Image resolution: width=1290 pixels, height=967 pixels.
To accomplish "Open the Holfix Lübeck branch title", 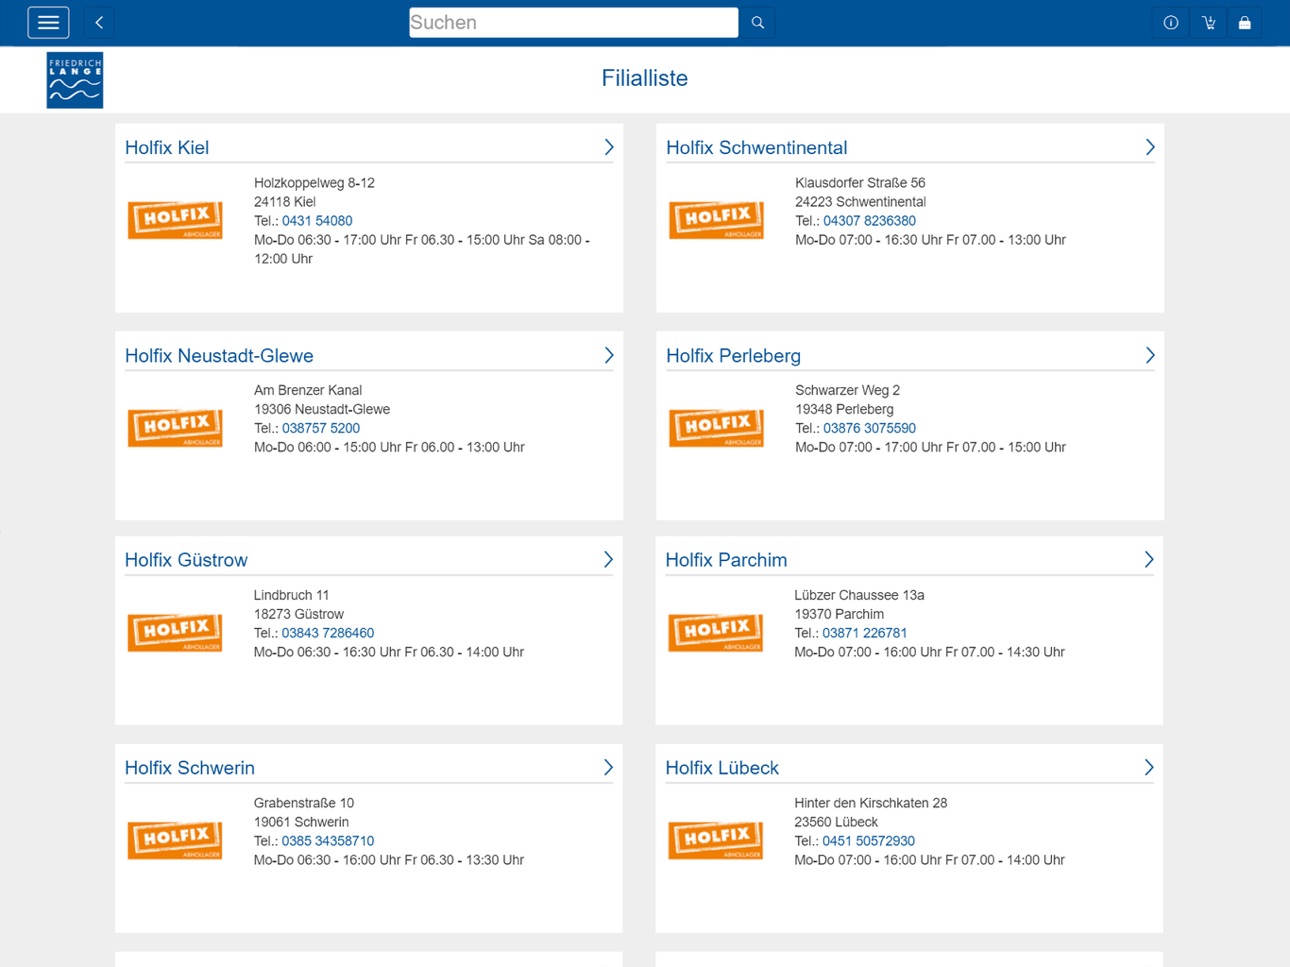I will [722, 768].
